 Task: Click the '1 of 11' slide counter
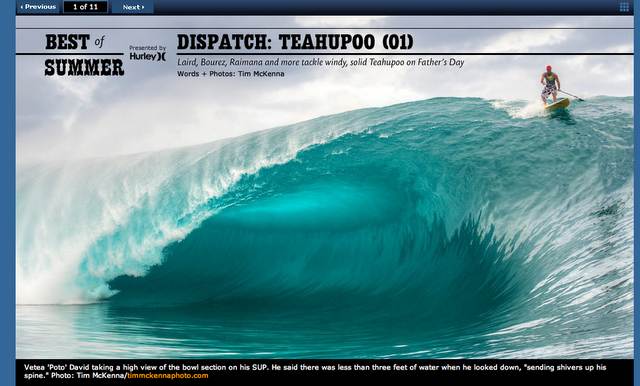[x=86, y=7]
